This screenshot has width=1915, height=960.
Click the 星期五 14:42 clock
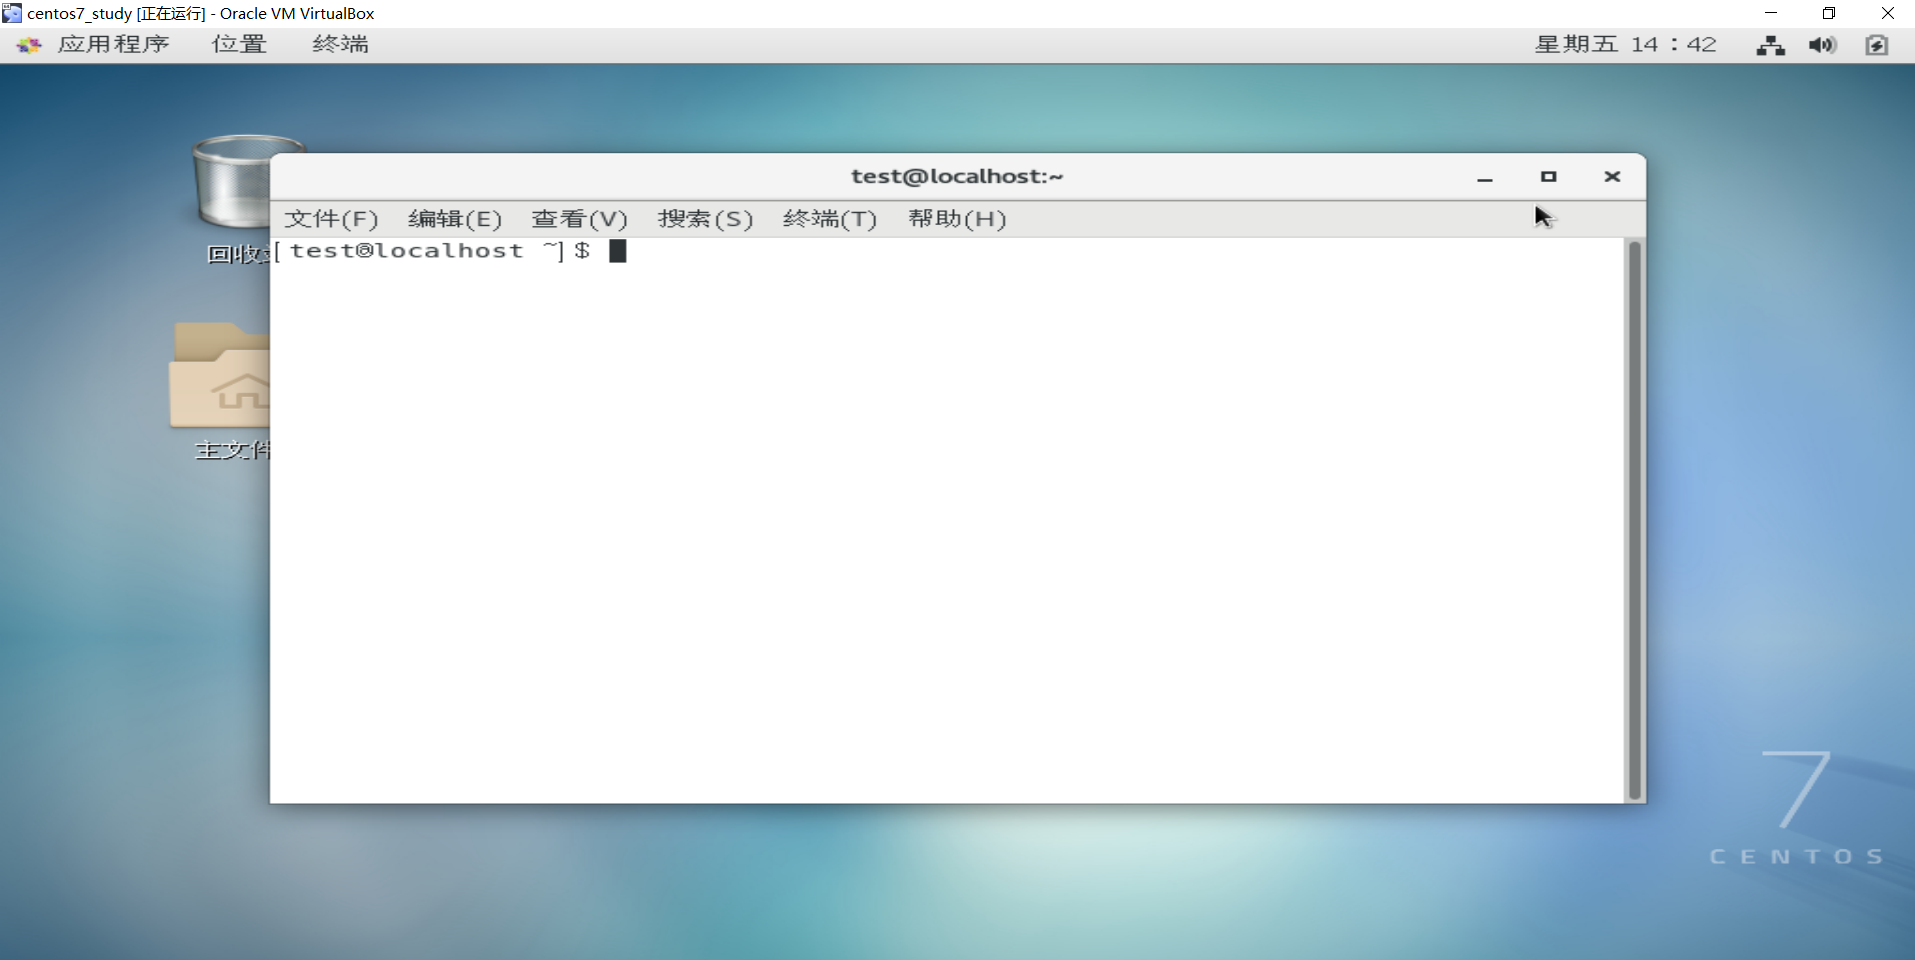pos(1626,44)
